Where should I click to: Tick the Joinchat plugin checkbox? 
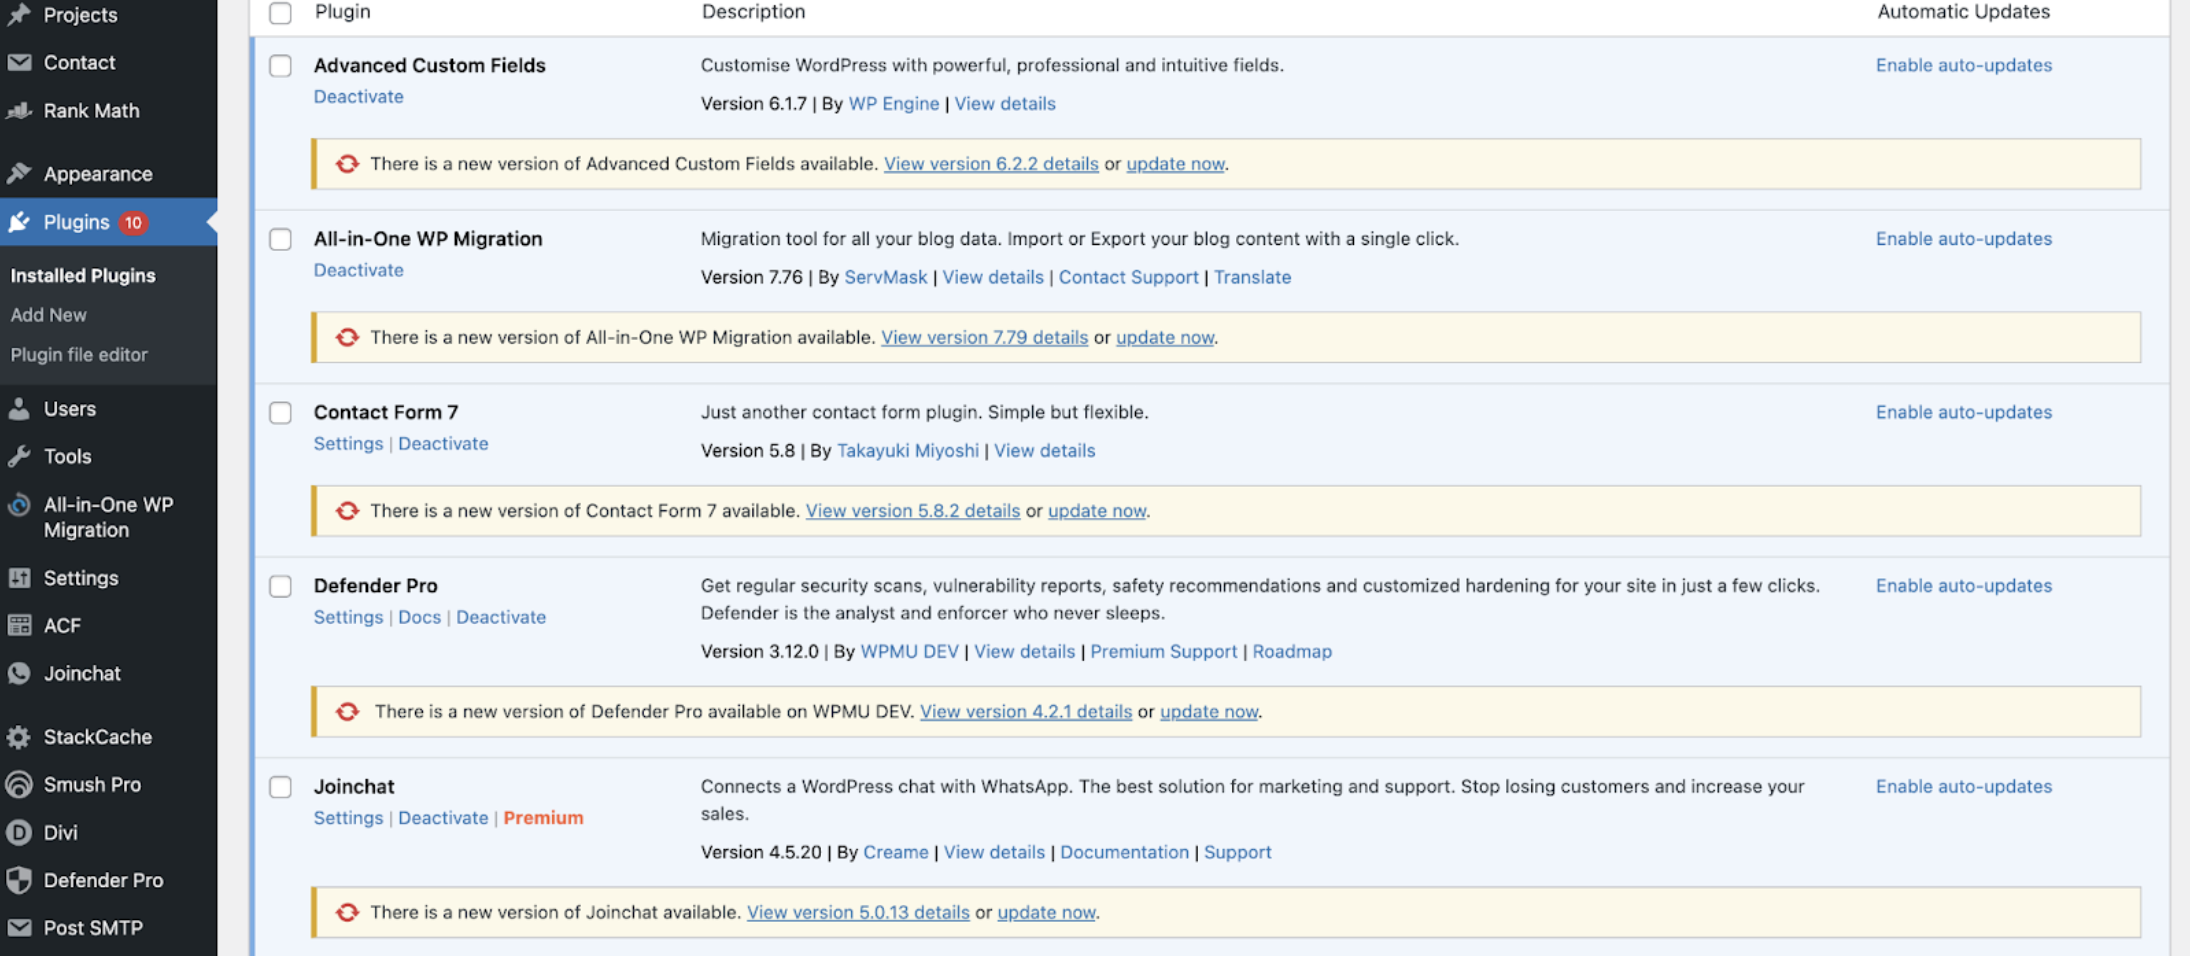click(280, 787)
